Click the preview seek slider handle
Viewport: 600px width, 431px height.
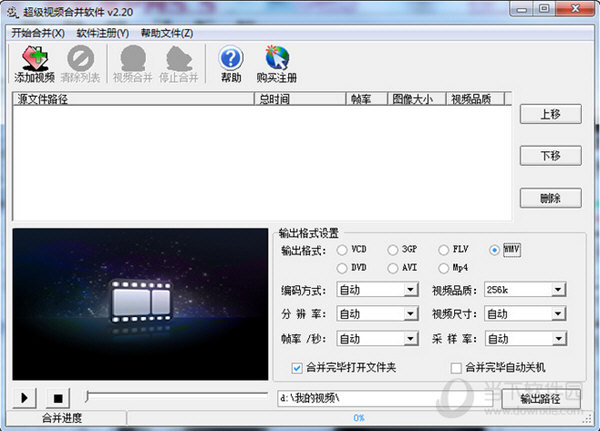(88, 397)
